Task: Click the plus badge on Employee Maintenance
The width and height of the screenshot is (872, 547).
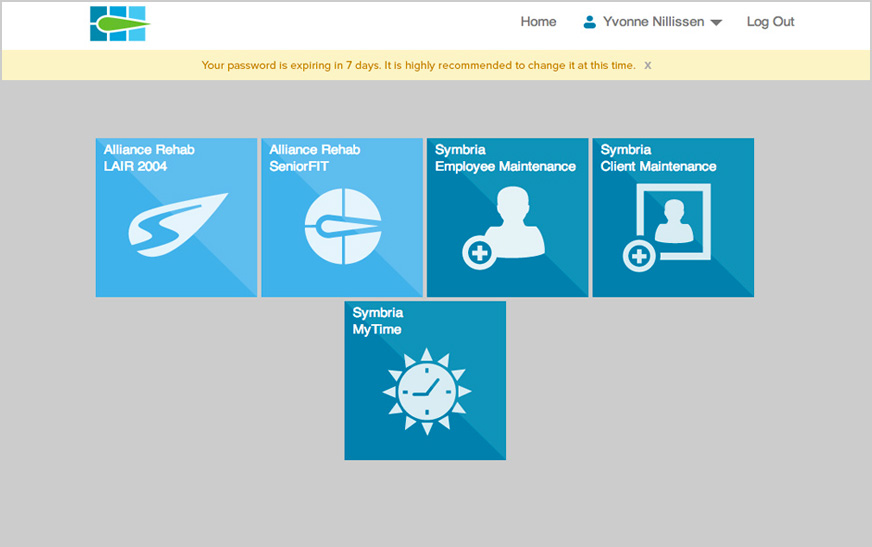Action: click(479, 253)
